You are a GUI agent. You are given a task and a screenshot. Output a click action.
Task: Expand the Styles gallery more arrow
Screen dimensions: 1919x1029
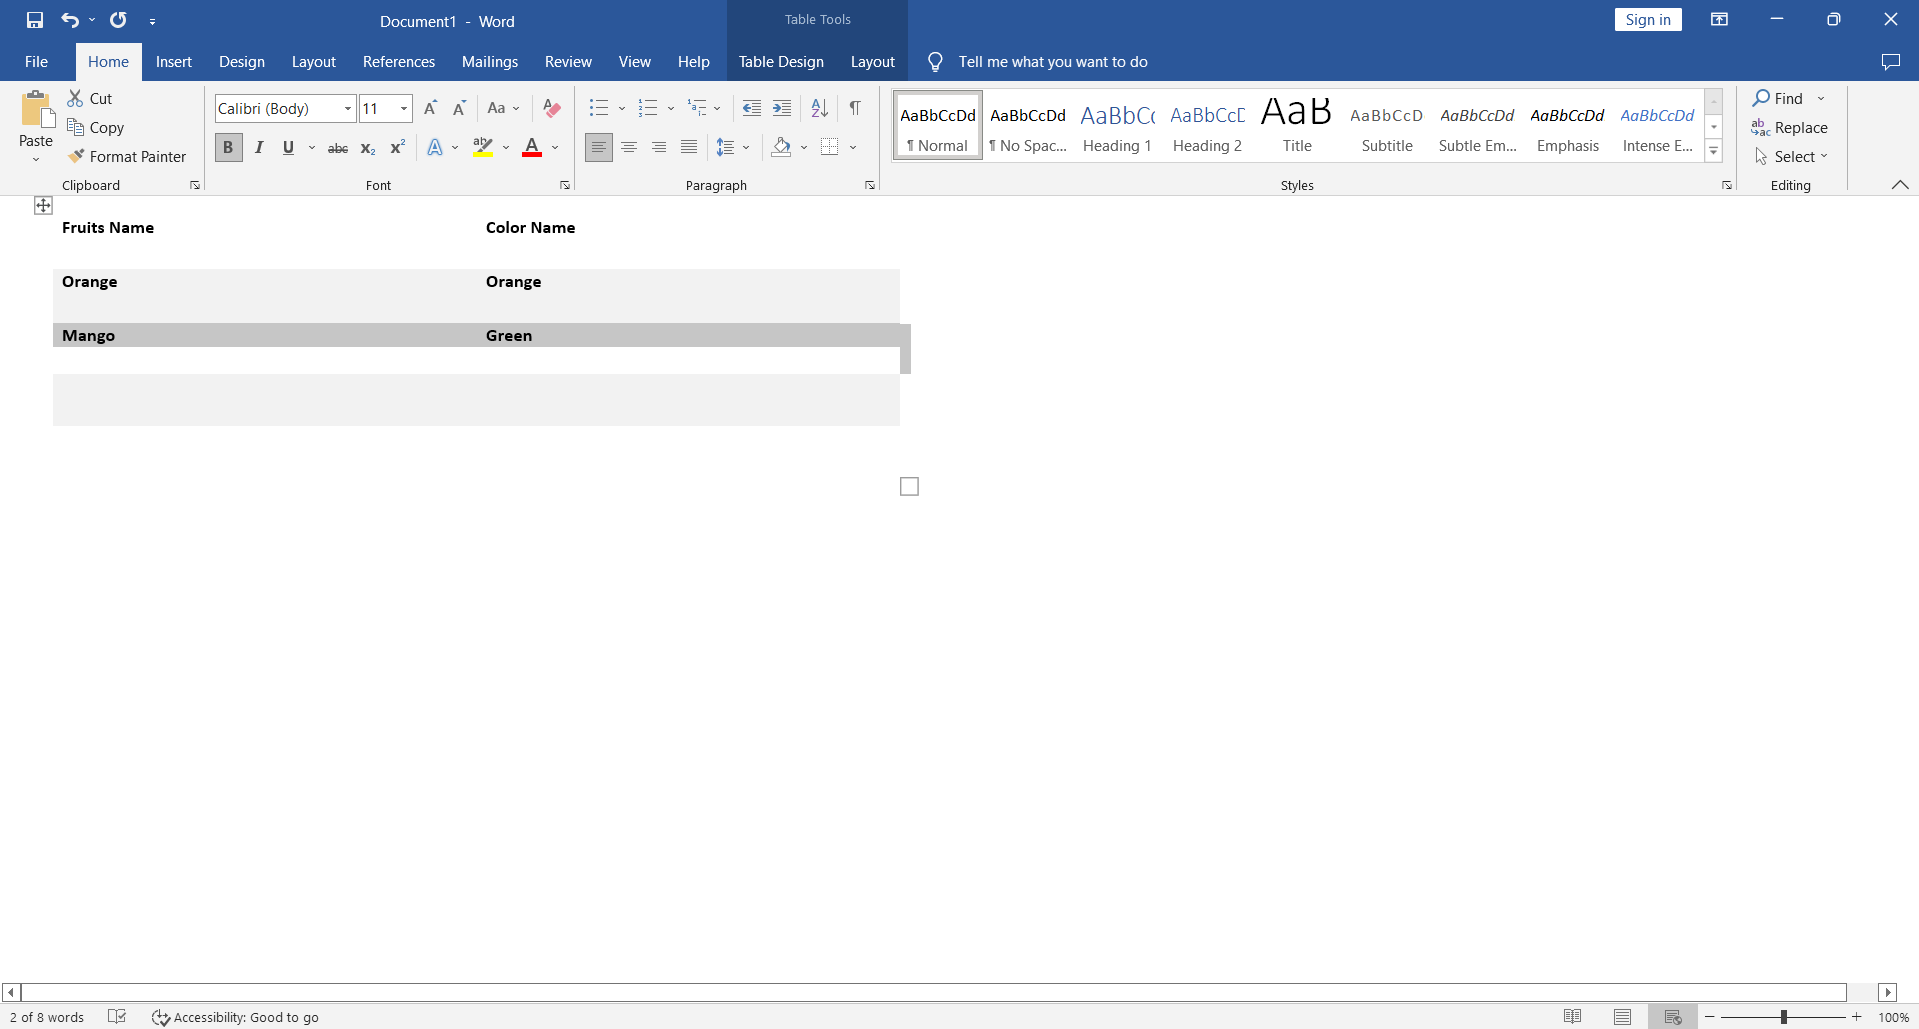click(x=1713, y=152)
